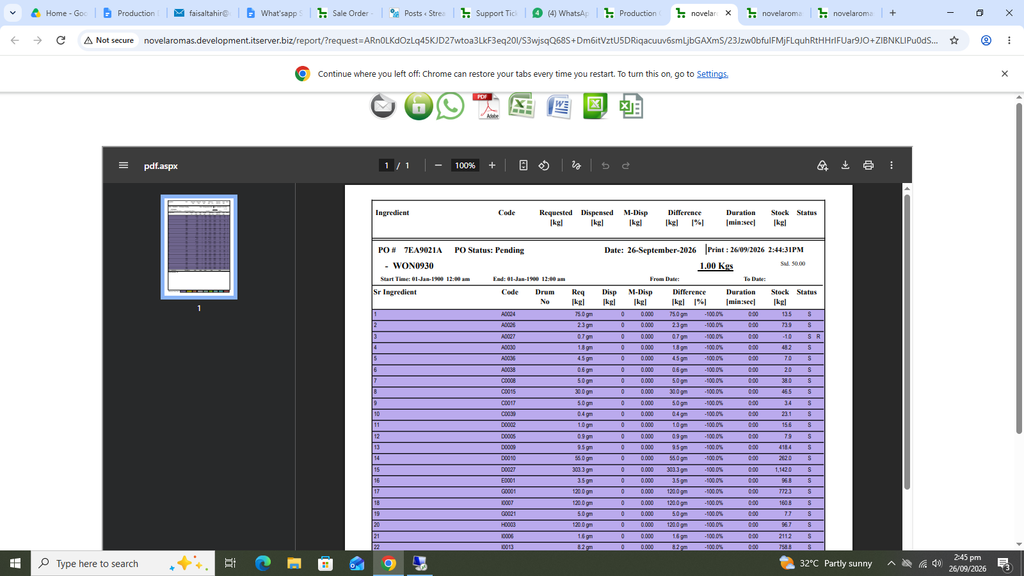Download the PDF file
The width and height of the screenshot is (1024, 576).
(x=845, y=166)
